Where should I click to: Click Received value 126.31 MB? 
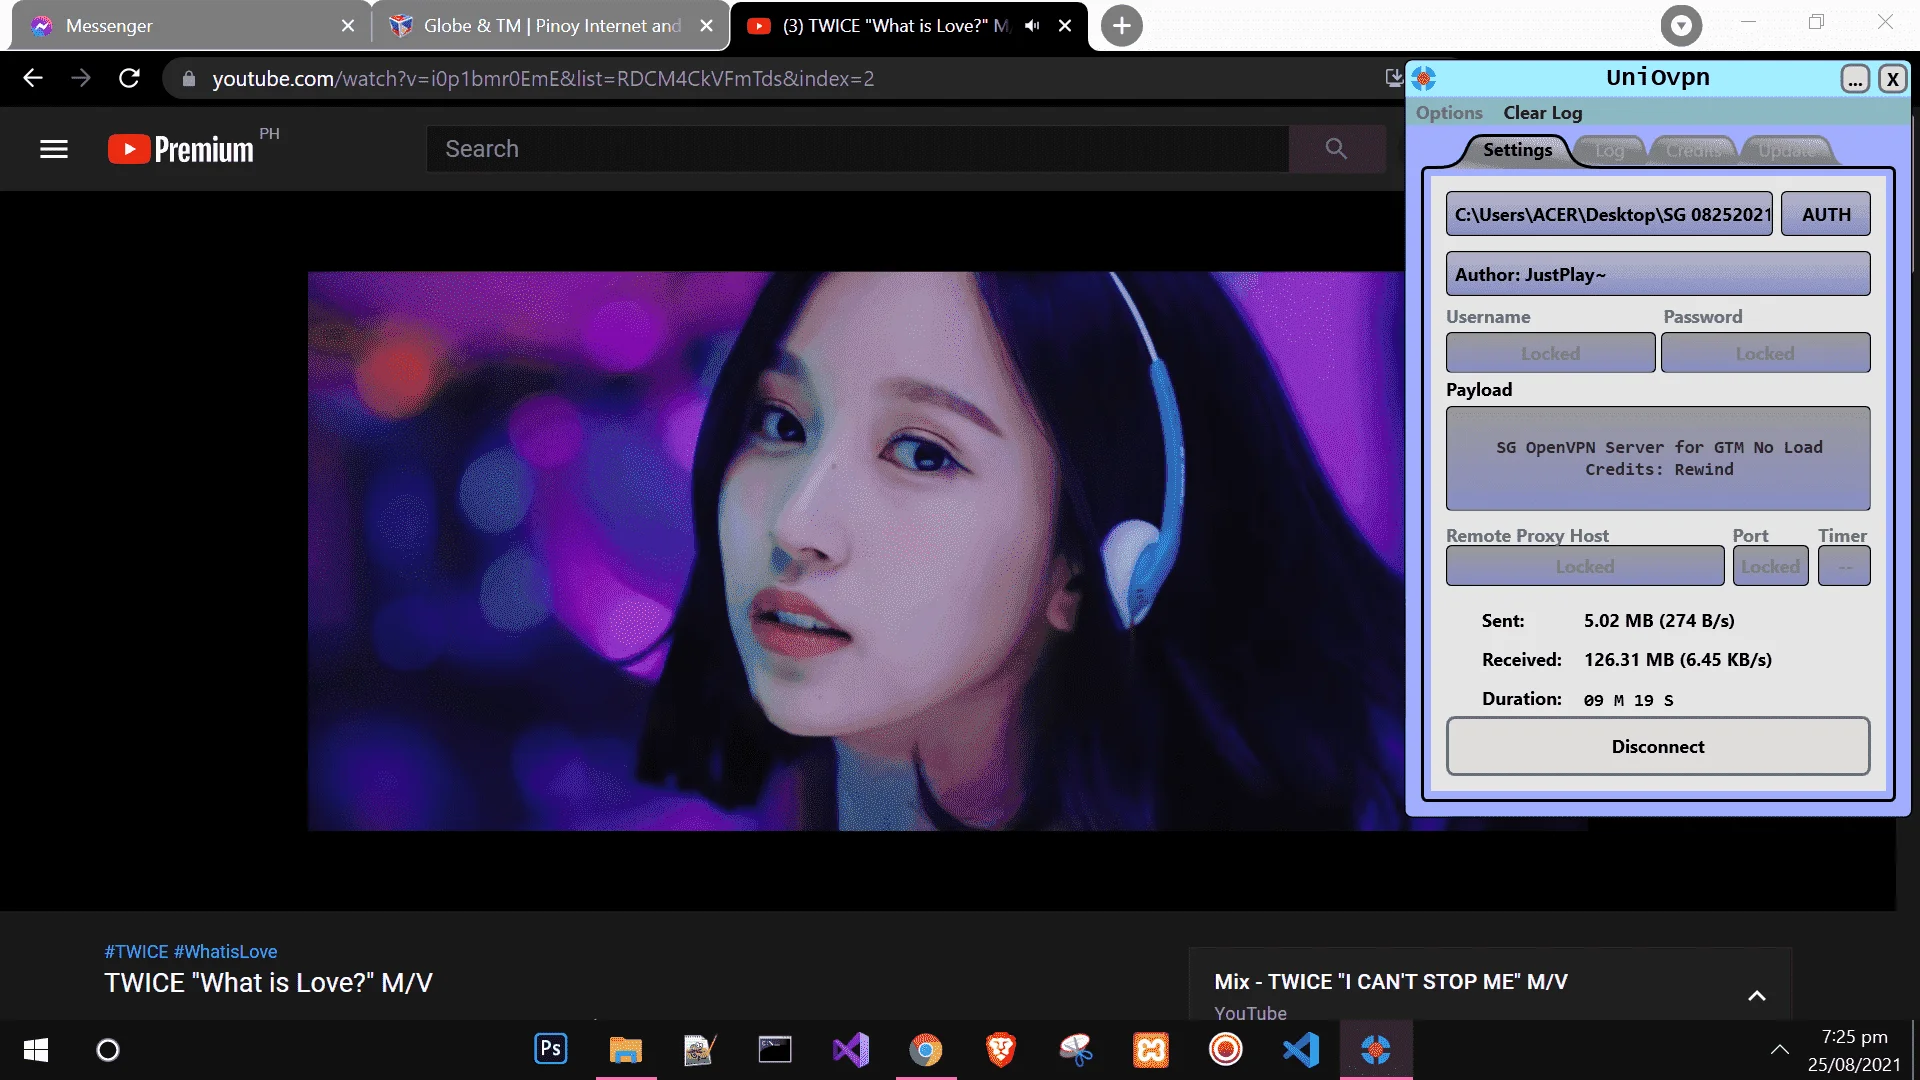coord(1678,660)
